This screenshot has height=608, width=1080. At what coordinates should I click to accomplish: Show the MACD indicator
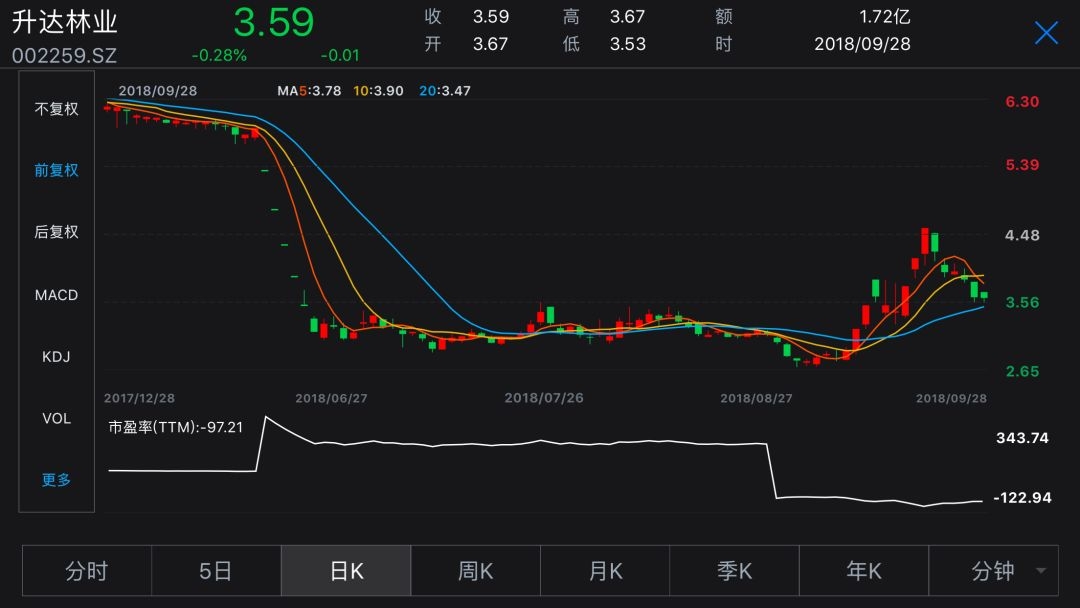coord(57,295)
